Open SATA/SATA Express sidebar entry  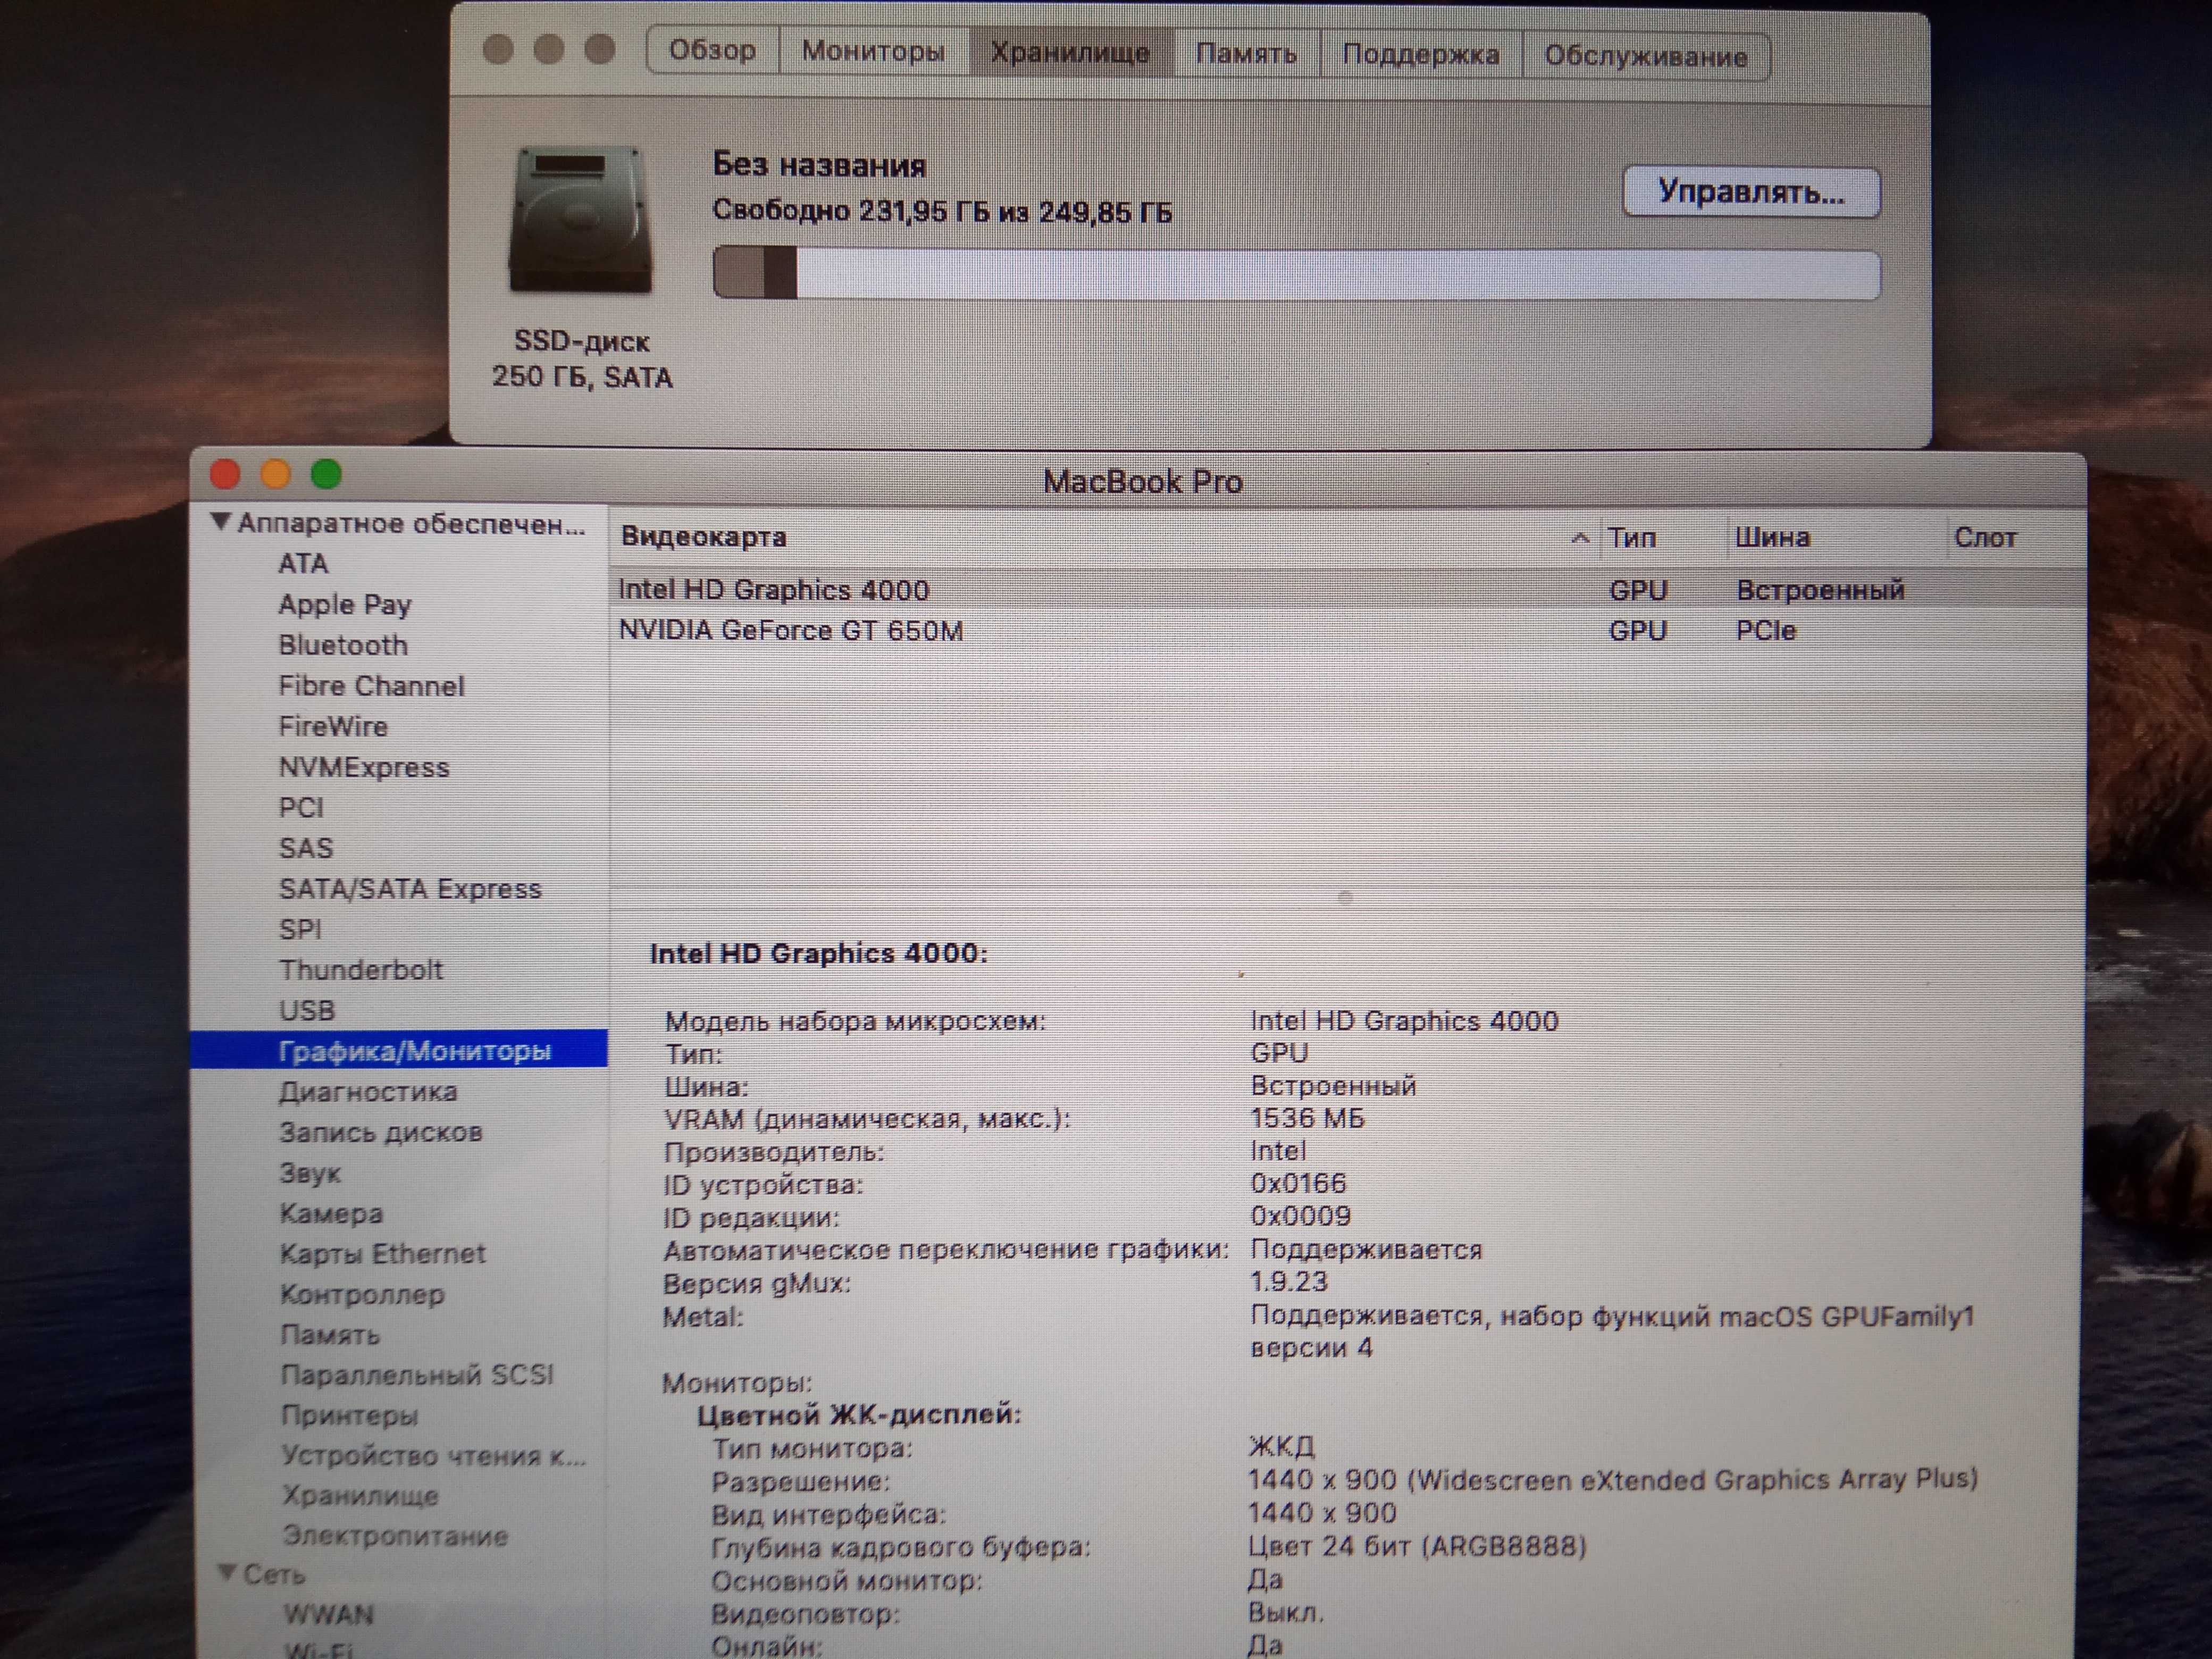point(410,889)
